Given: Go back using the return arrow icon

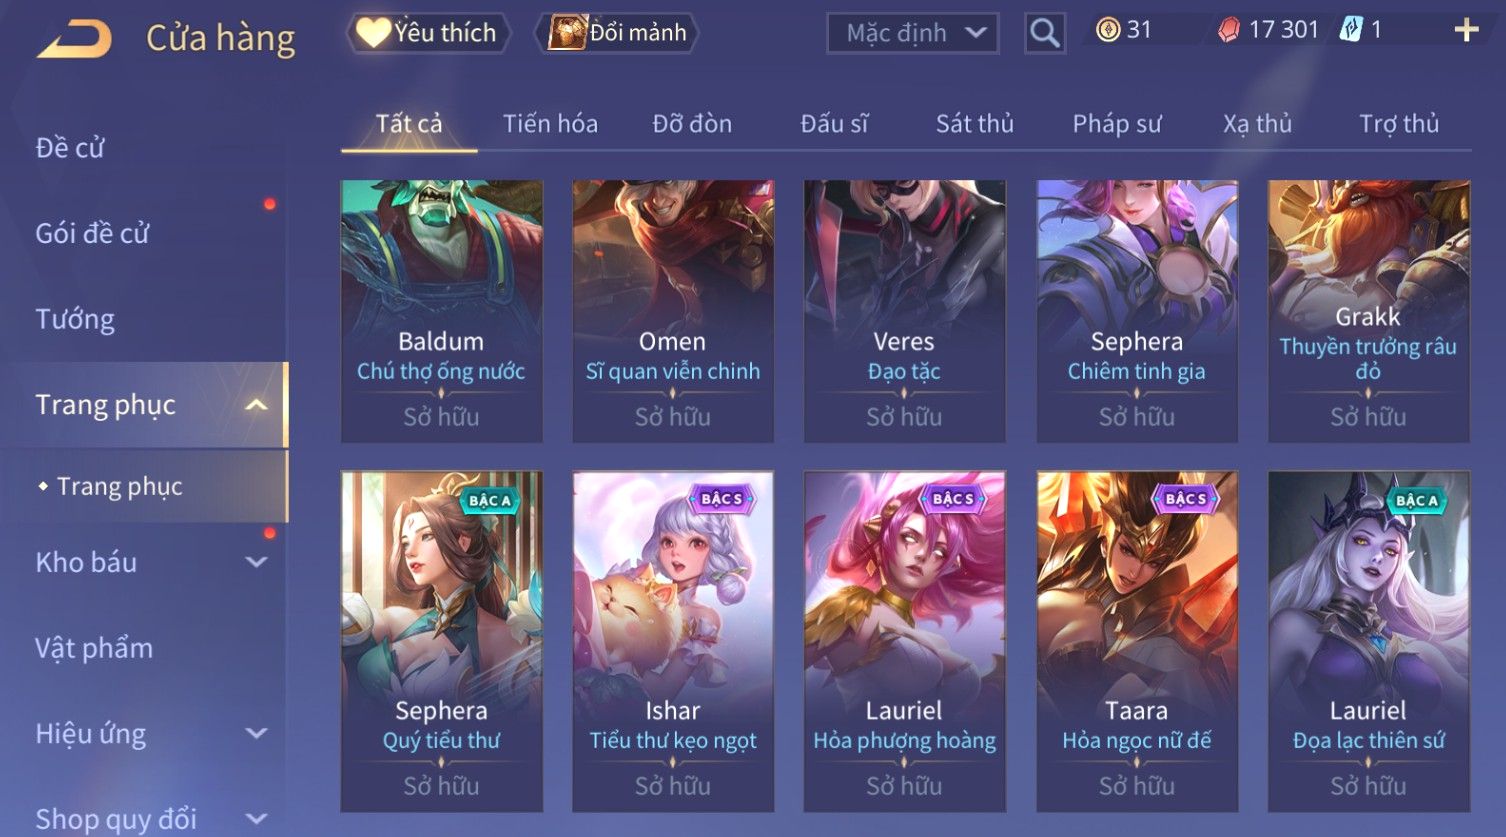Looking at the screenshot, I should (74, 39).
